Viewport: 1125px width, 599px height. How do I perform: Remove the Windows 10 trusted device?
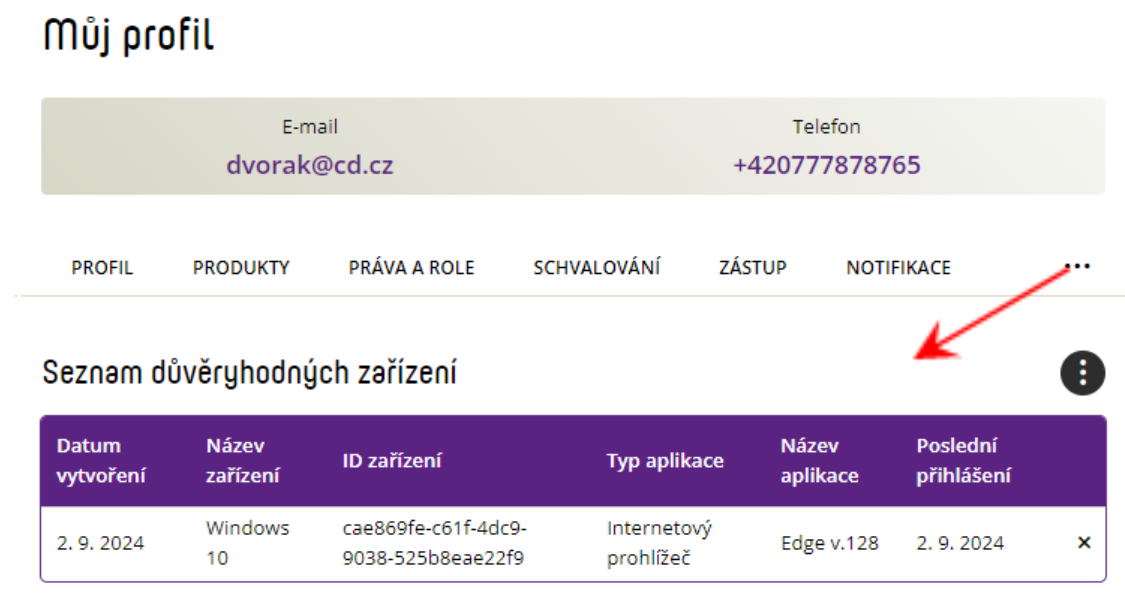pyautogui.click(x=1084, y=543)
